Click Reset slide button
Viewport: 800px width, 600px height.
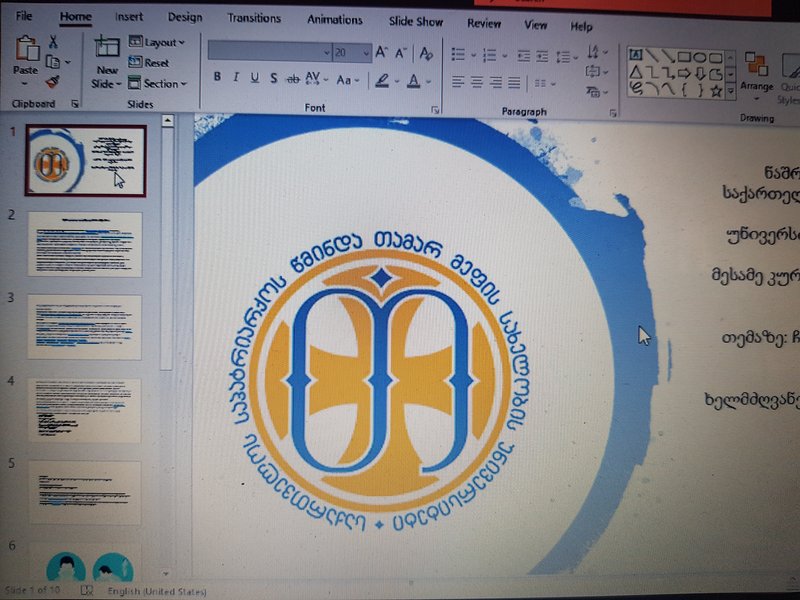(148, 63)
